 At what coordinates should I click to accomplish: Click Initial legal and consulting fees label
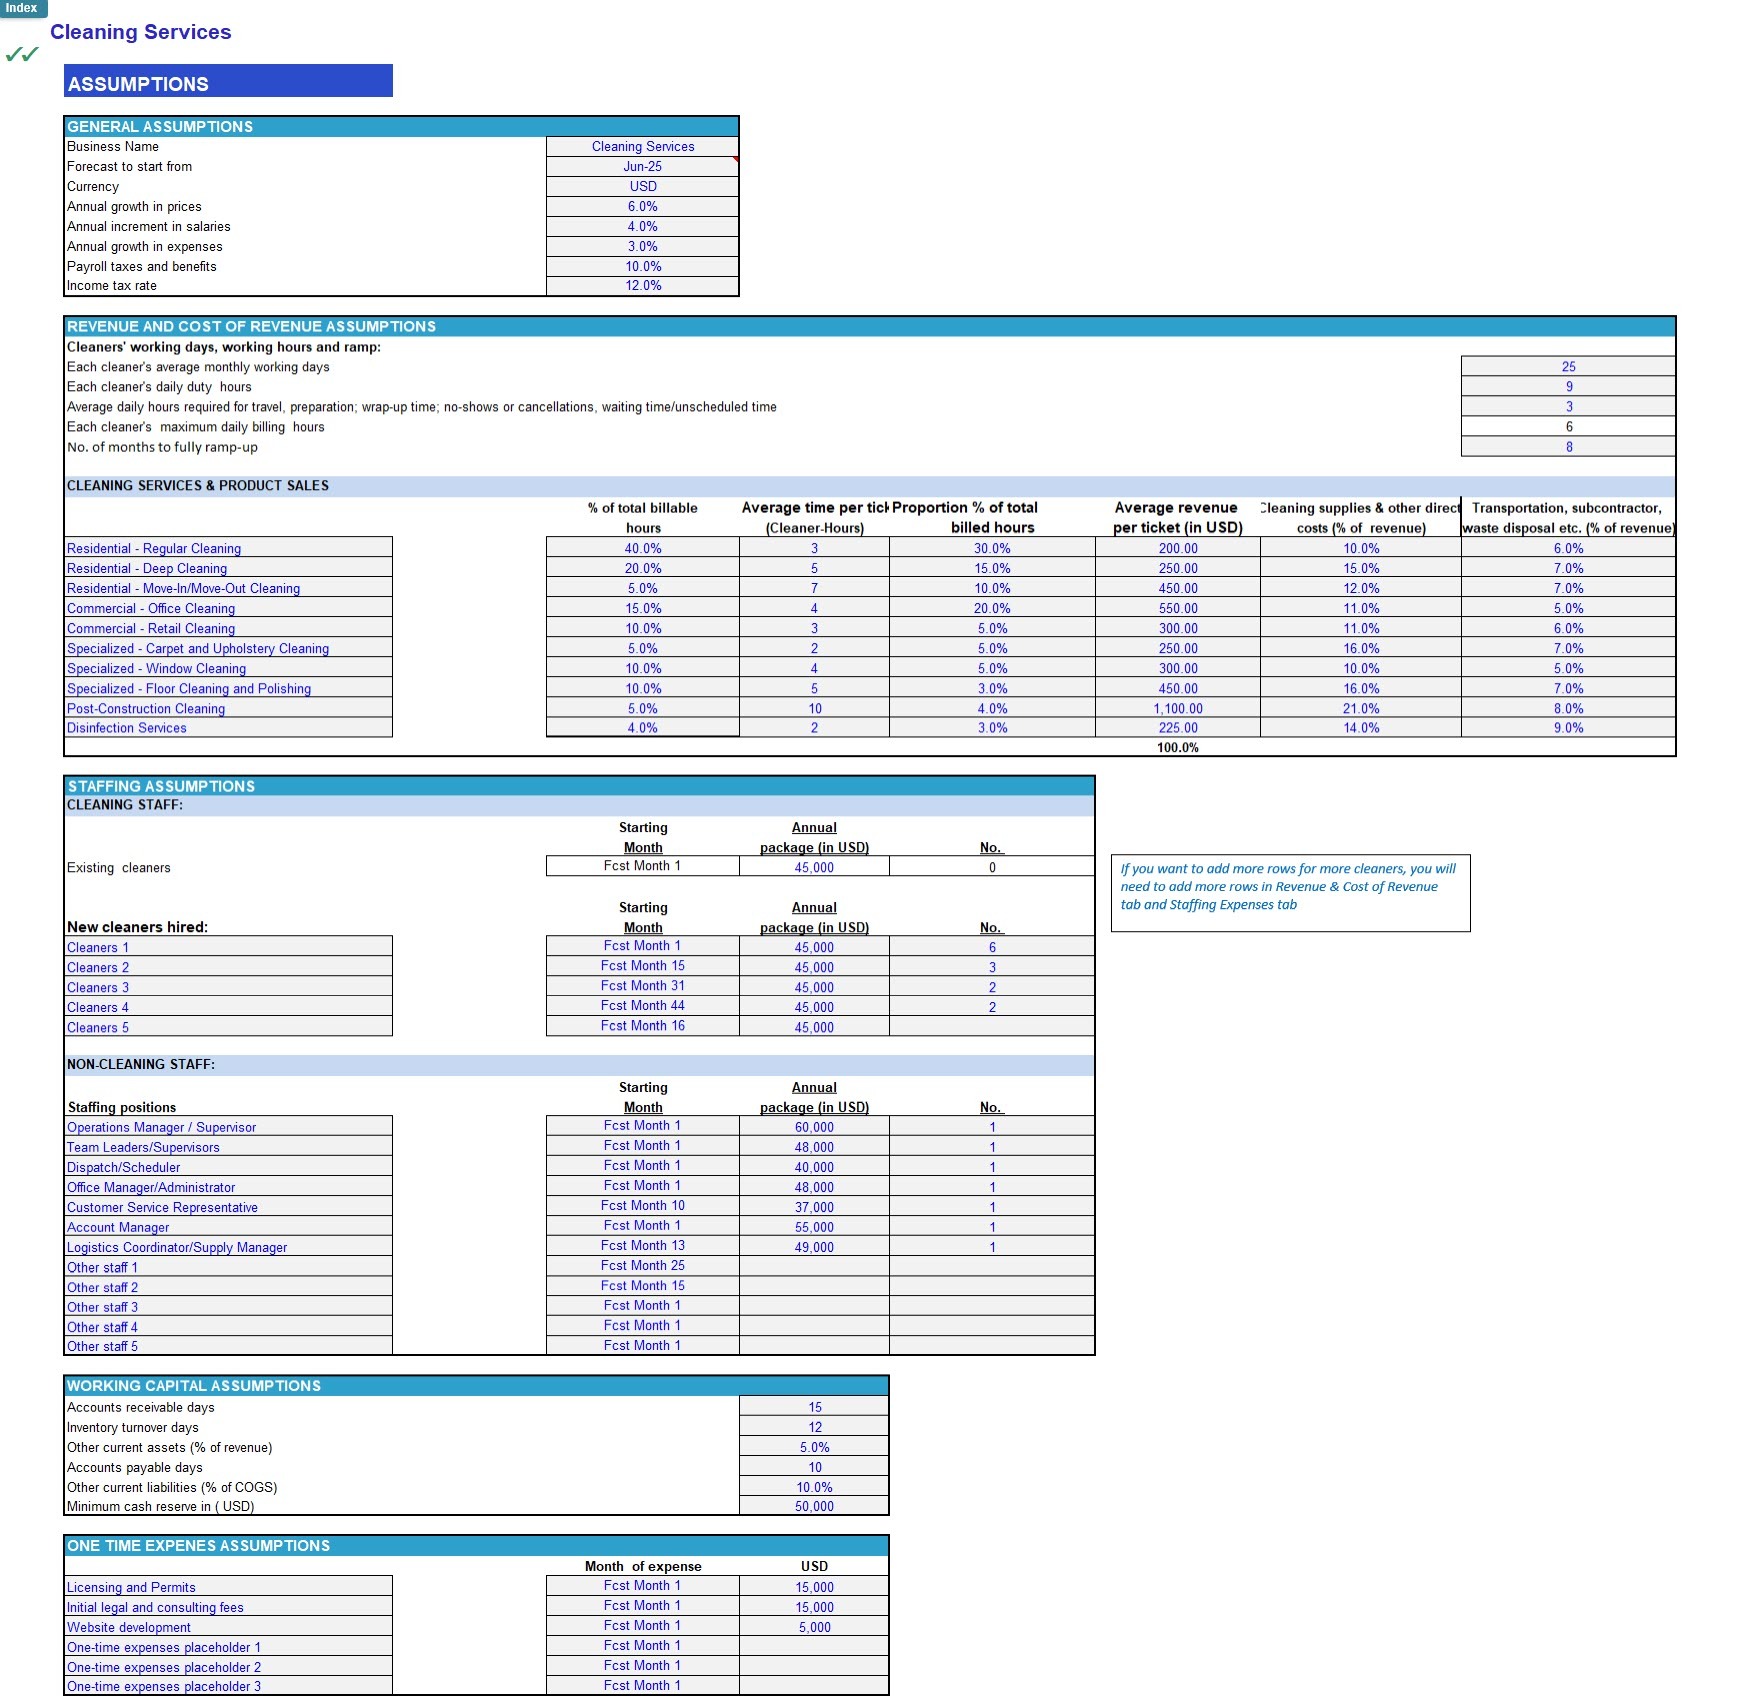pos(228,1607)
